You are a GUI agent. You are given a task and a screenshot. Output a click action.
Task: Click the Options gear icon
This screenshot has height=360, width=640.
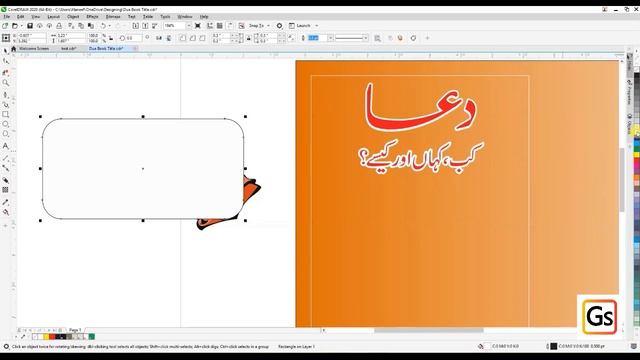[279, 26]
